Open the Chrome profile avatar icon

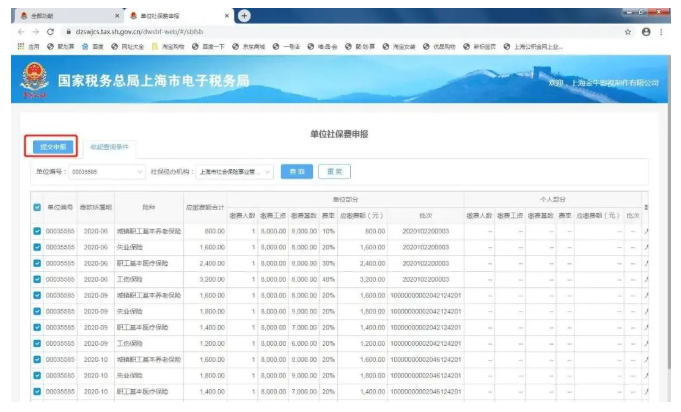[646, 32]
